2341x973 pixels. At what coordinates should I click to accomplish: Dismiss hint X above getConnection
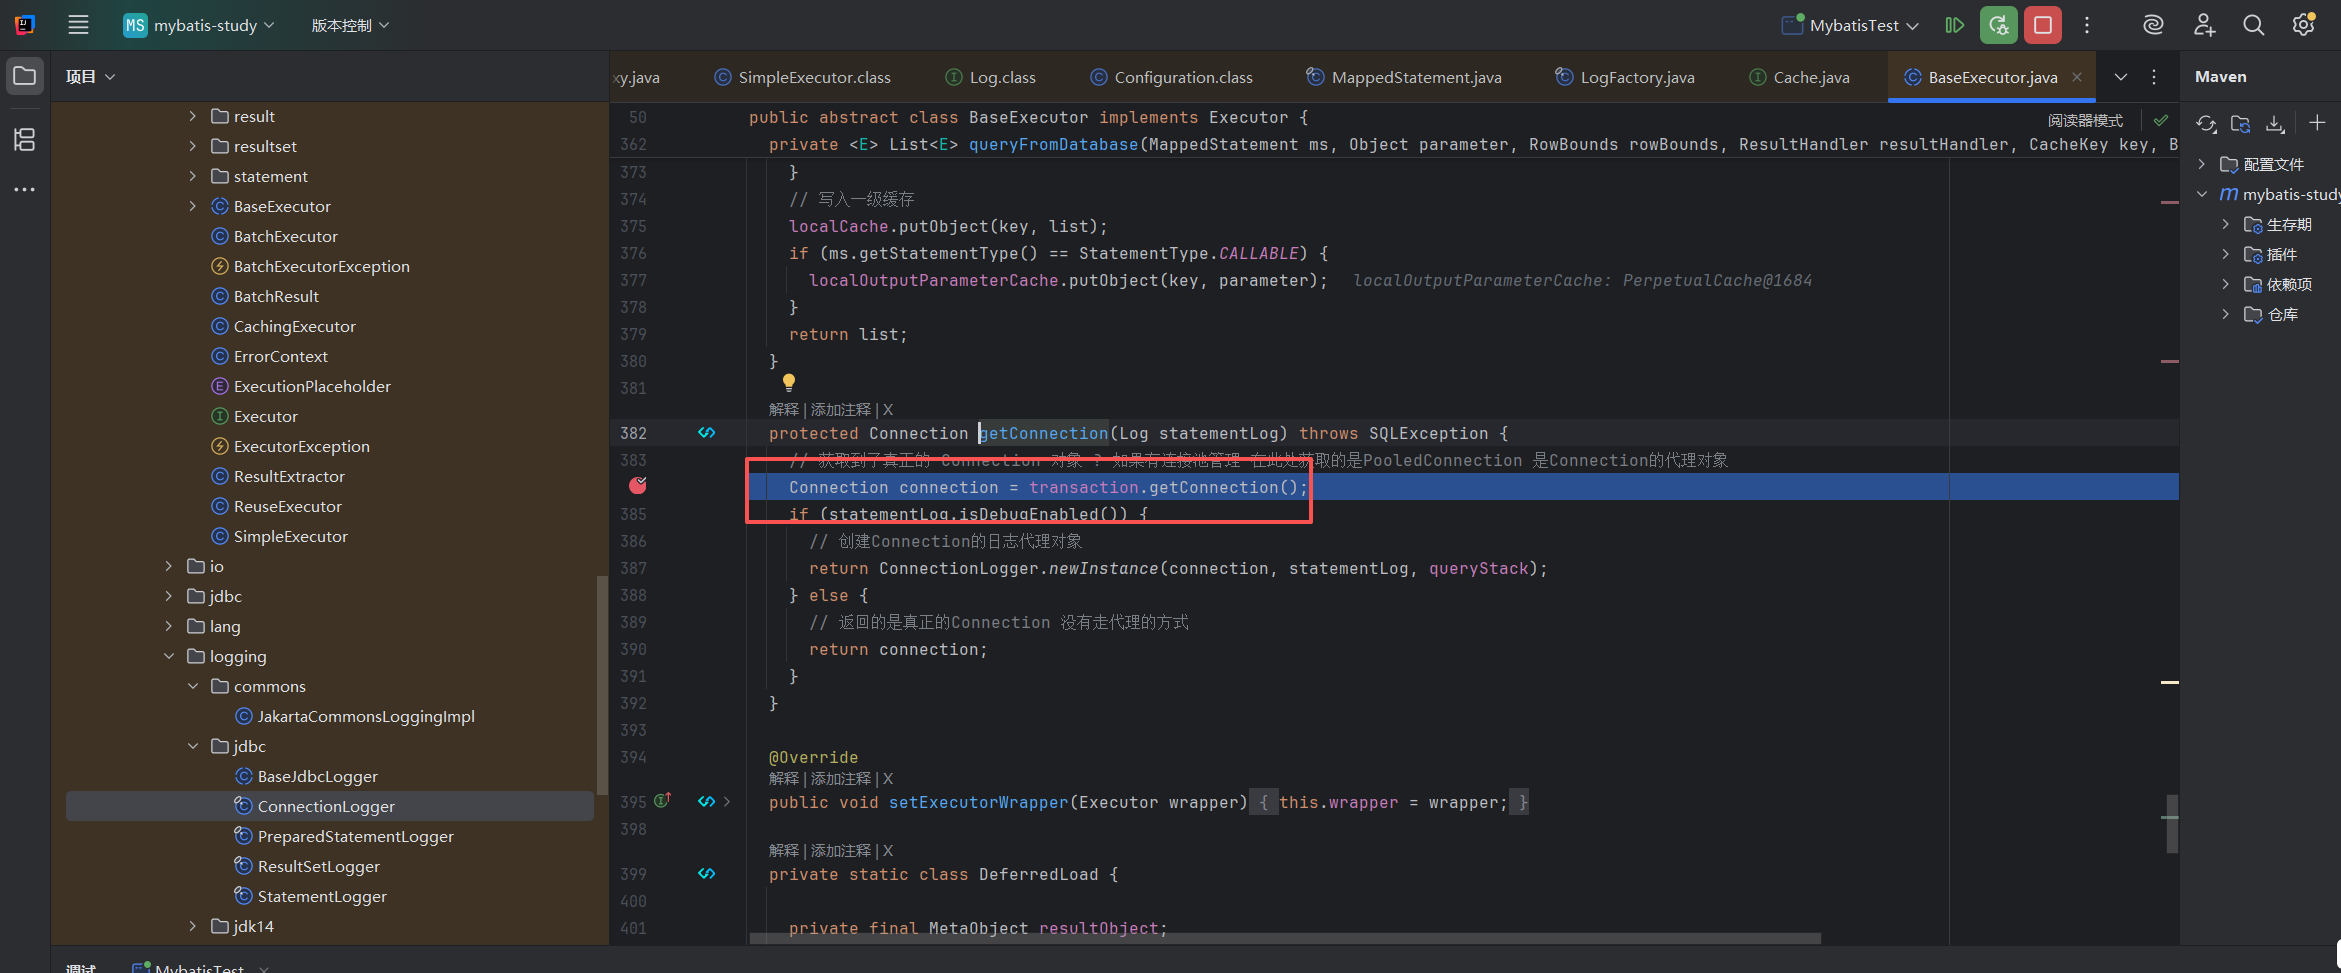tap(888, 410)
